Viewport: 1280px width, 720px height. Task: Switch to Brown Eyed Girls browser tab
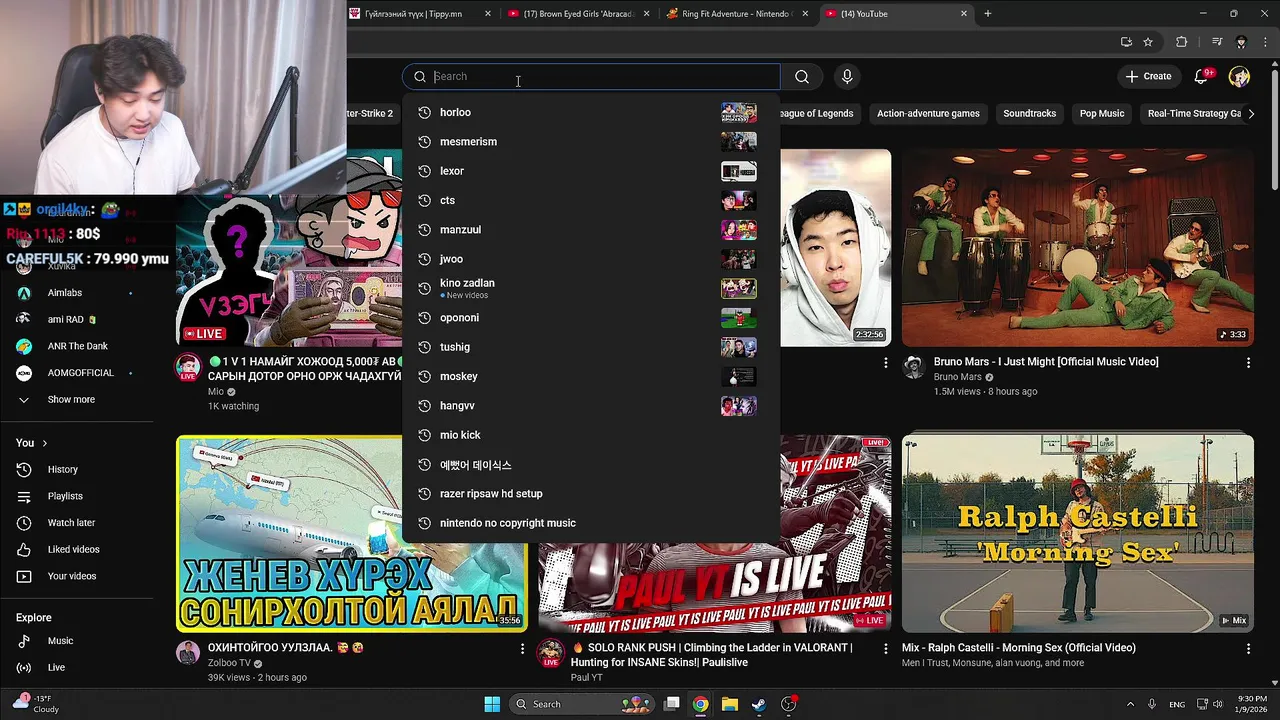pyautogui.click(x=578, y=14)
